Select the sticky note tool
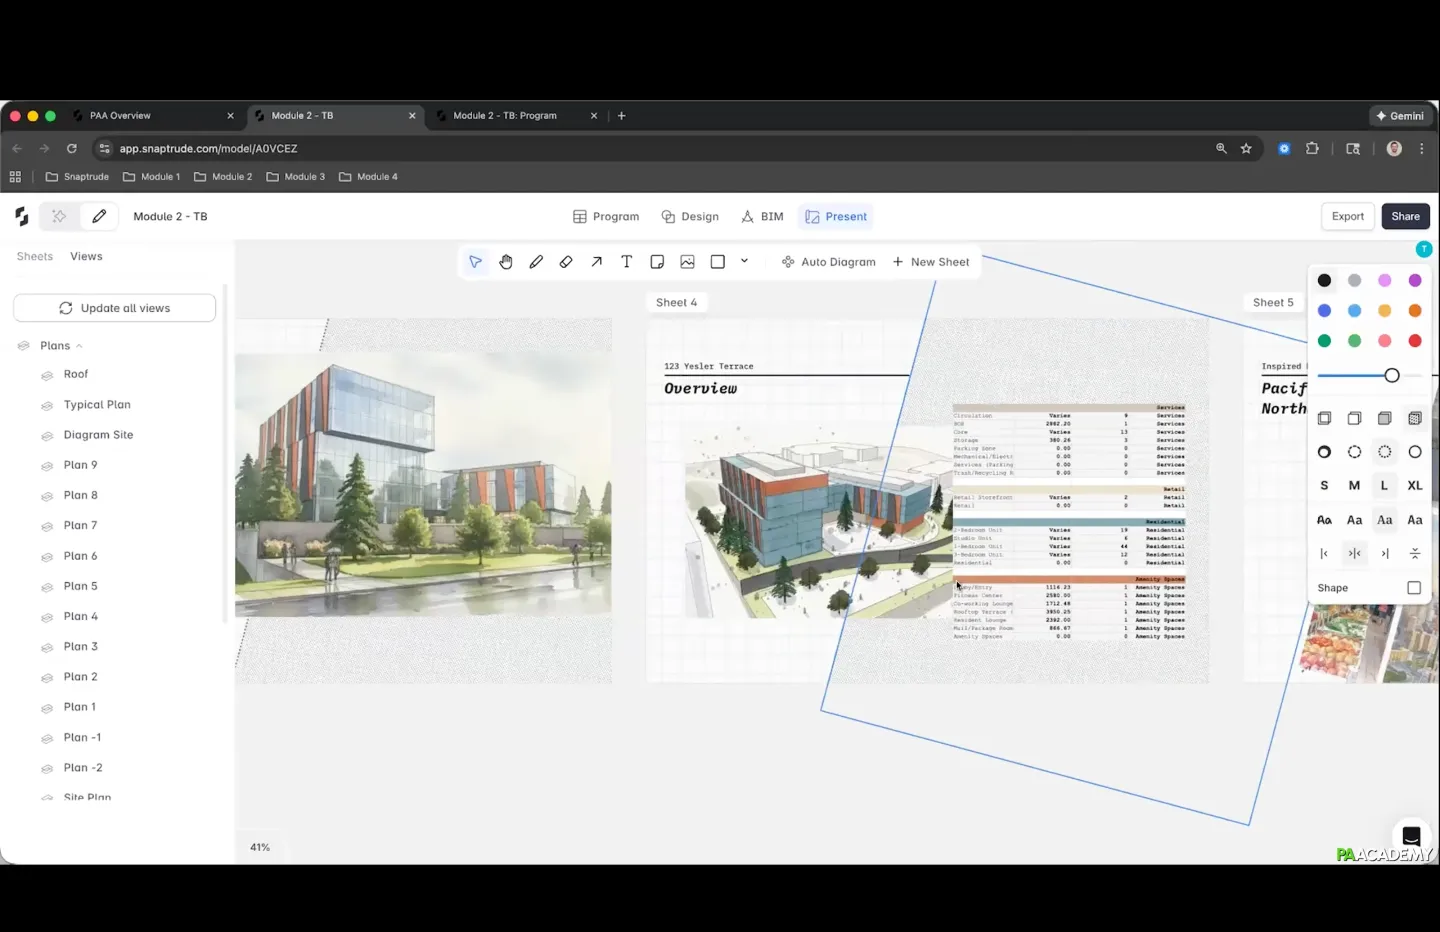Screen dimensions: 1440x932 657,262
